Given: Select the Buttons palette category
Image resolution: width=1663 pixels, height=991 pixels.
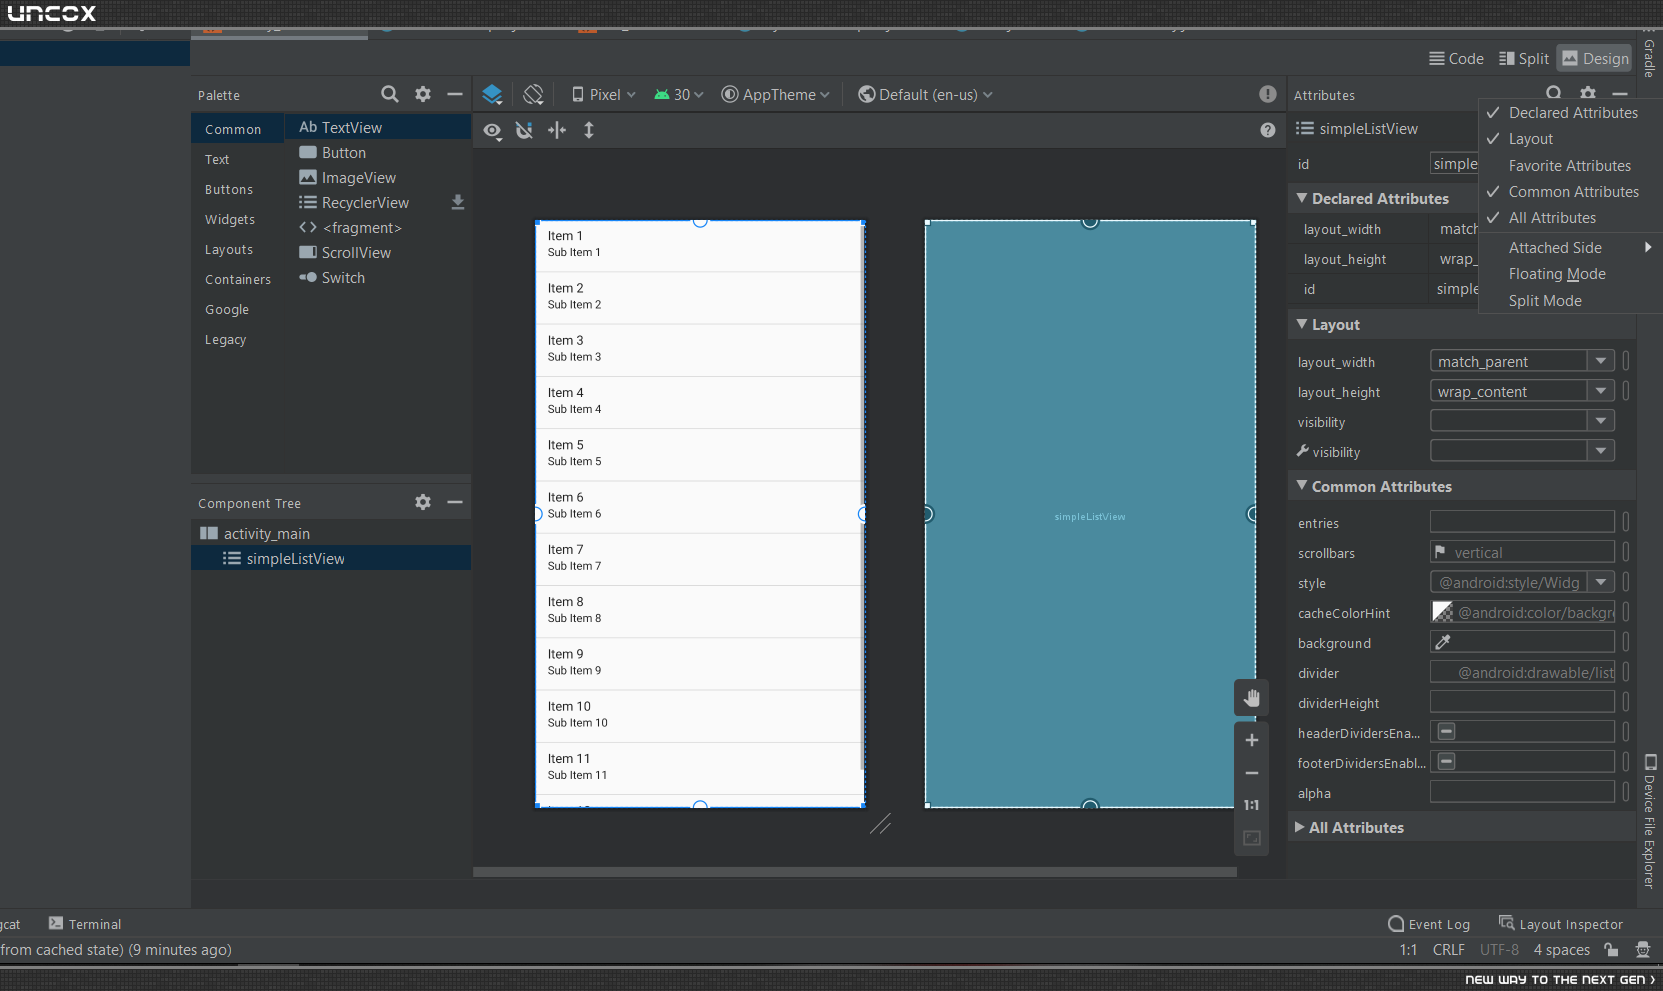Looking at the screenshot, I should pos(229,190).
